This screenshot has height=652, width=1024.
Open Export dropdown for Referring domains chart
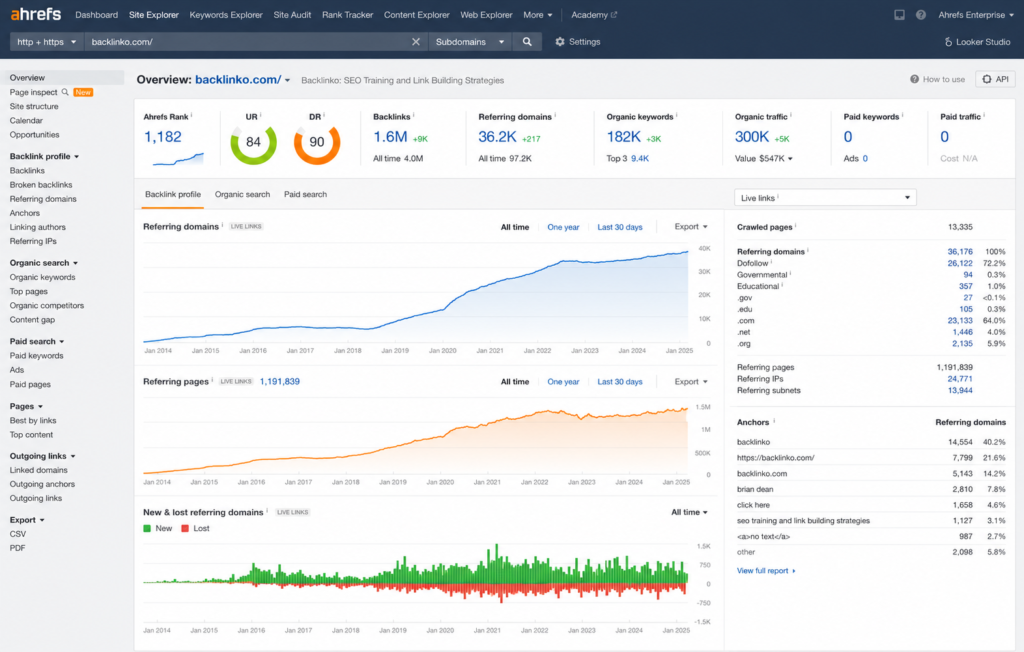(691, 227)
